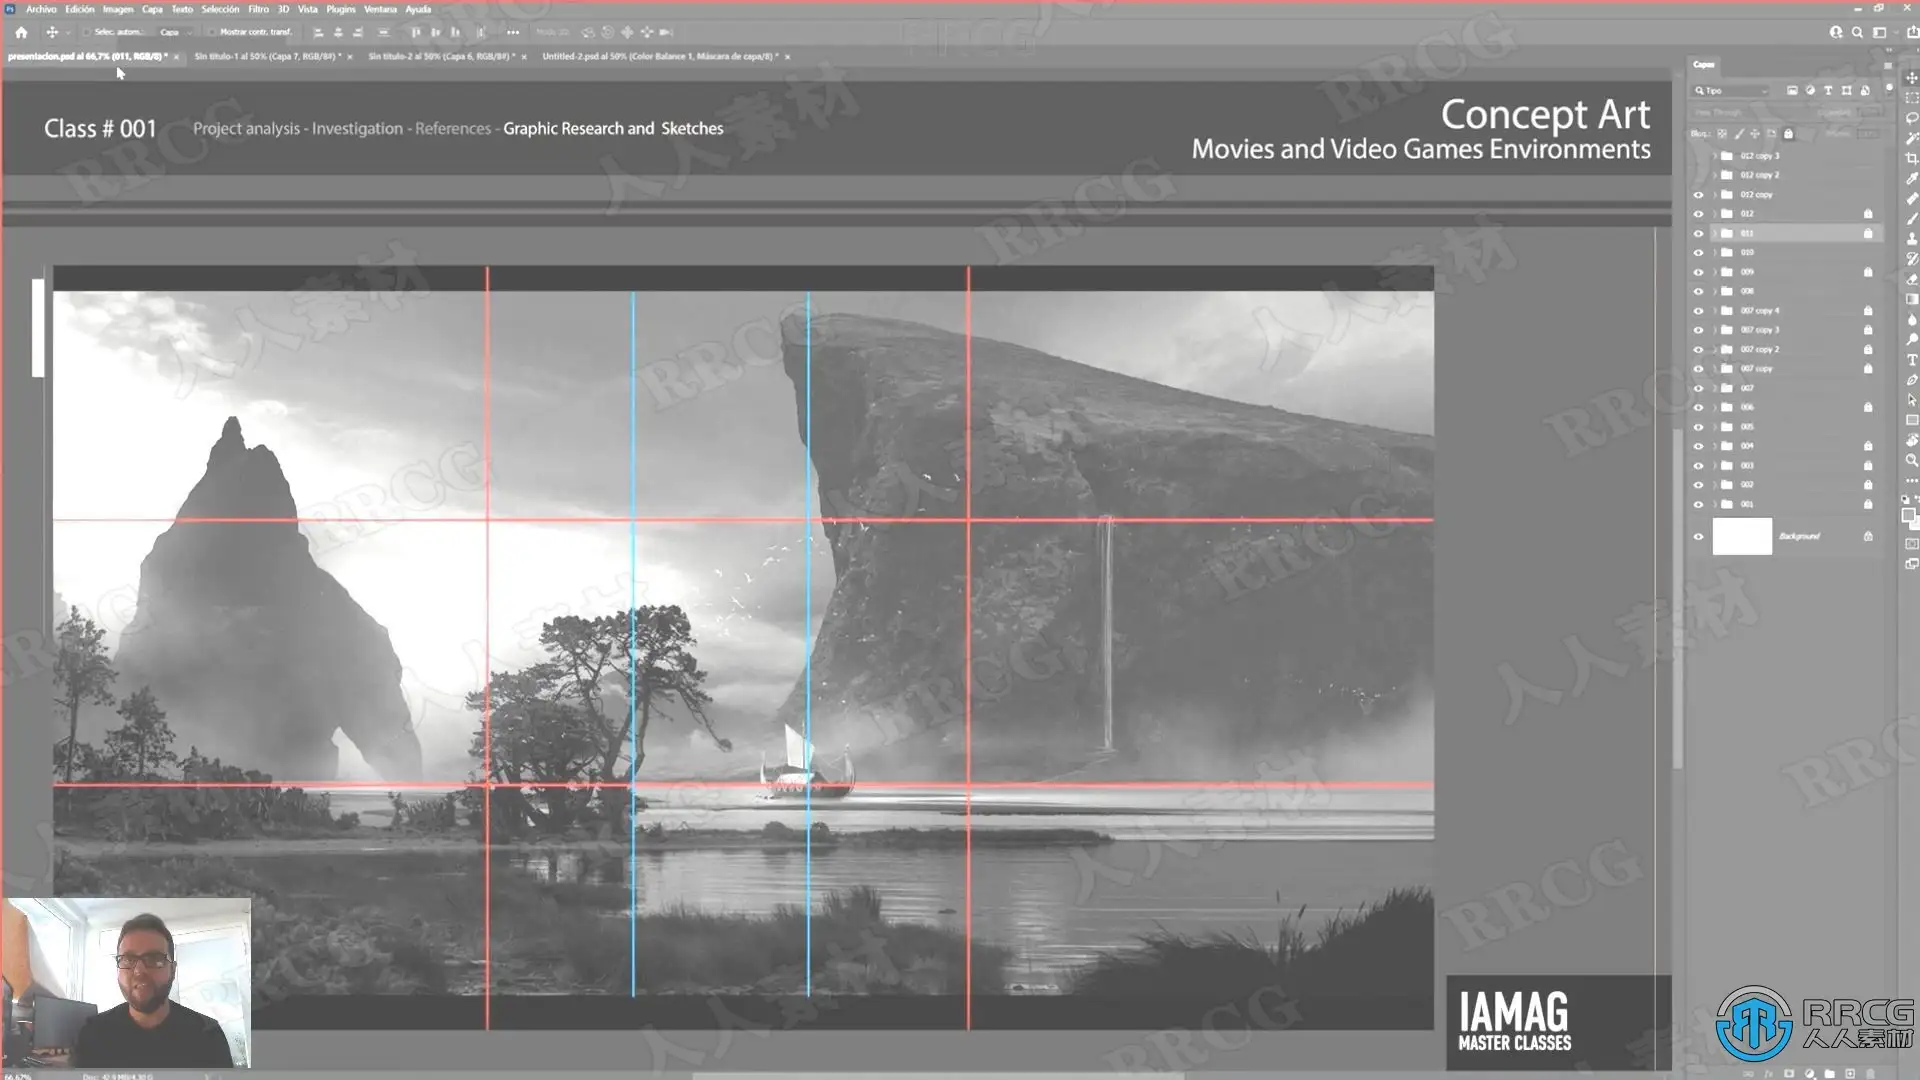Select the Pen tool
This screenshot has height=1080, width=1920.
(1912, 380)
